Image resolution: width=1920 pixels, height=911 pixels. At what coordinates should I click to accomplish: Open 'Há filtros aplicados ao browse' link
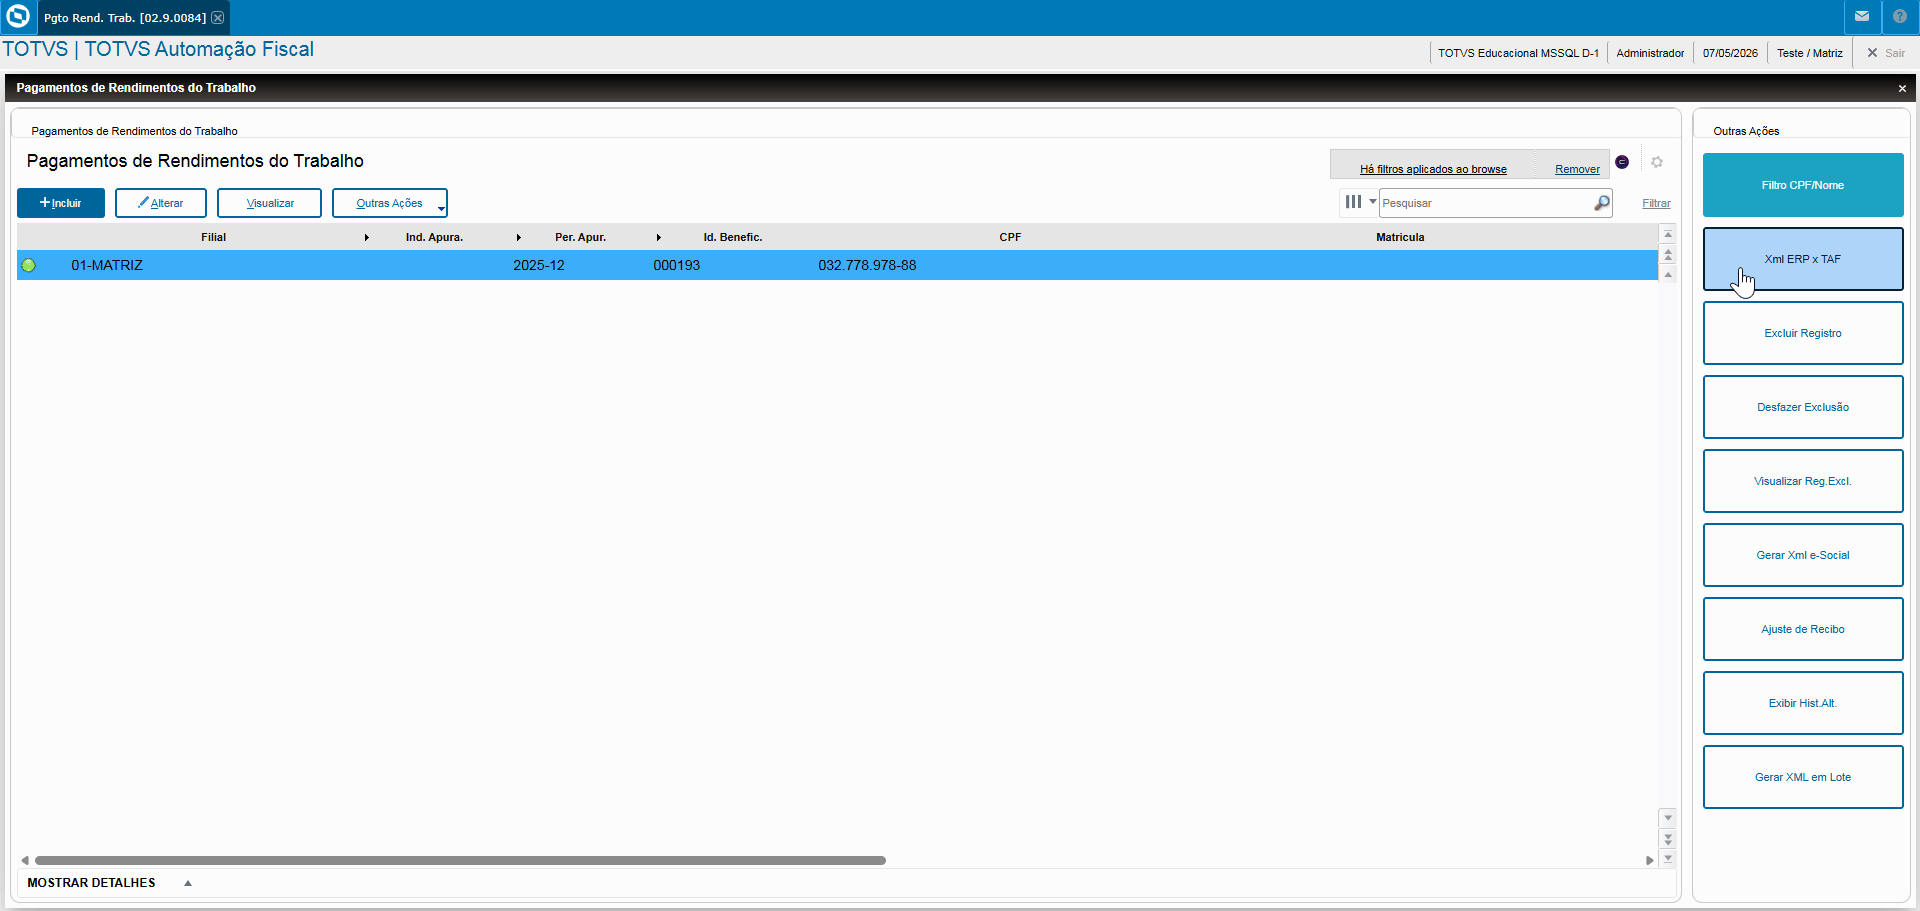1433,169
